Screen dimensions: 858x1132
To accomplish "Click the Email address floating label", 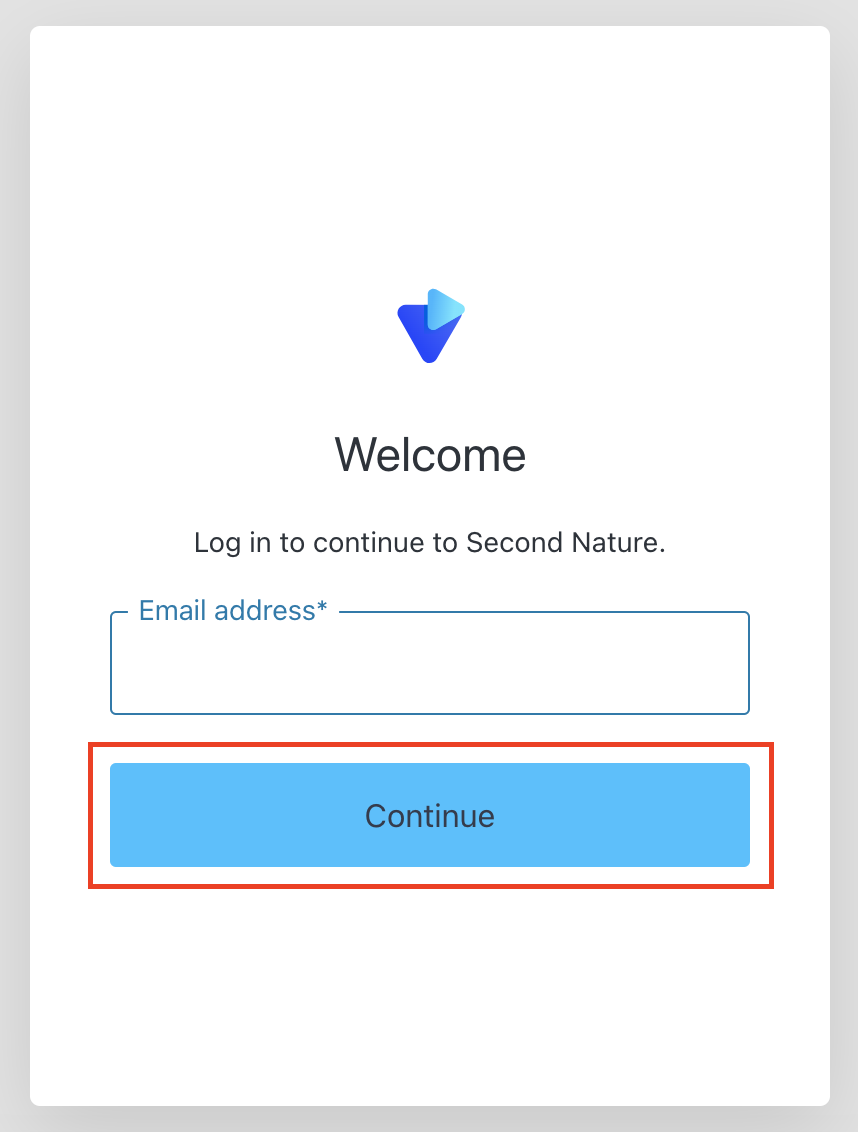I will [x=233, y=611].
